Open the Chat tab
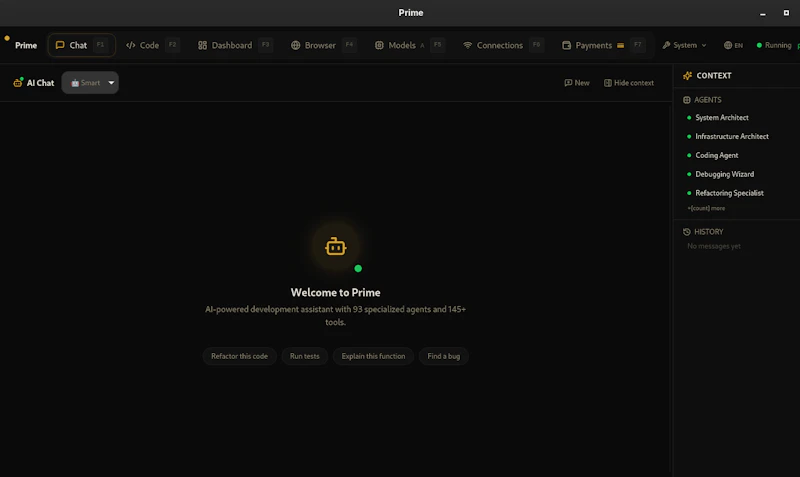Screen dimensions: 800x477 [81, 45]
